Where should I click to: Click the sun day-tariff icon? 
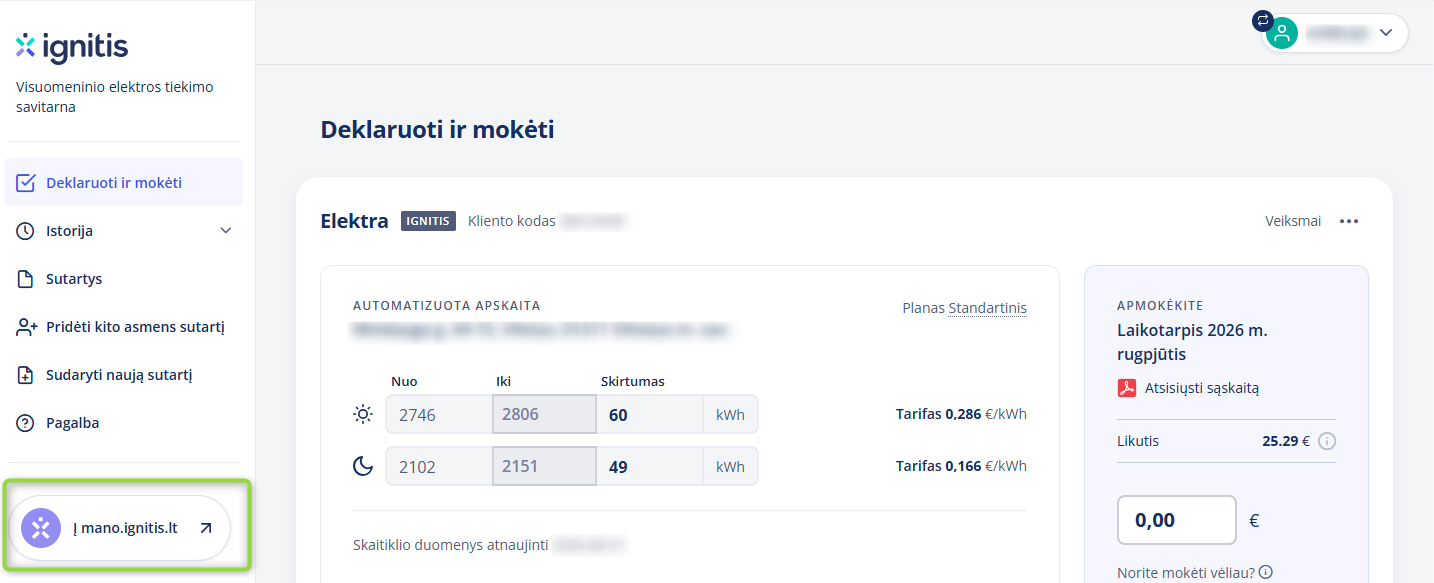[x=362, y=414]
